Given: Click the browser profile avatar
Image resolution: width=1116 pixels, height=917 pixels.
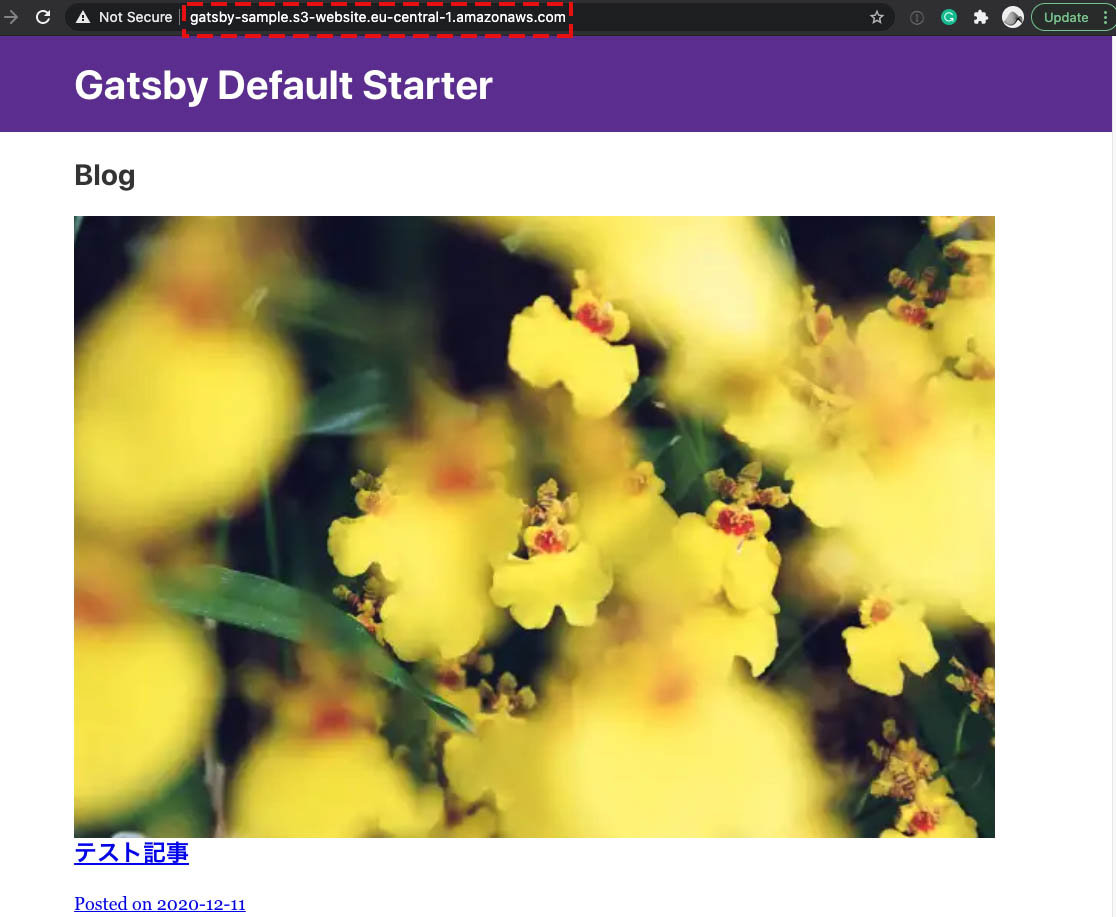Looking at the screenshot, I should click(x=1013, y=17).
